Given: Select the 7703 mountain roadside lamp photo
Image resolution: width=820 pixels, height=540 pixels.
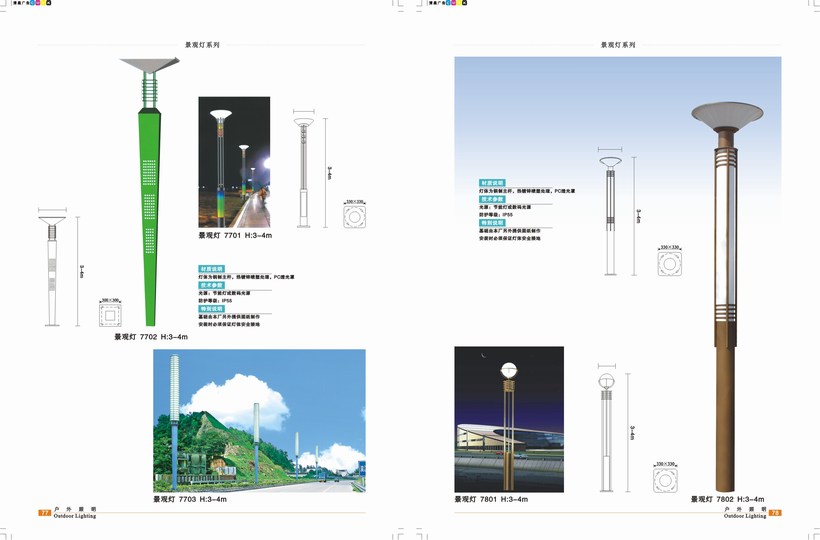Looking at the screenshot, I should coord(259,420).
